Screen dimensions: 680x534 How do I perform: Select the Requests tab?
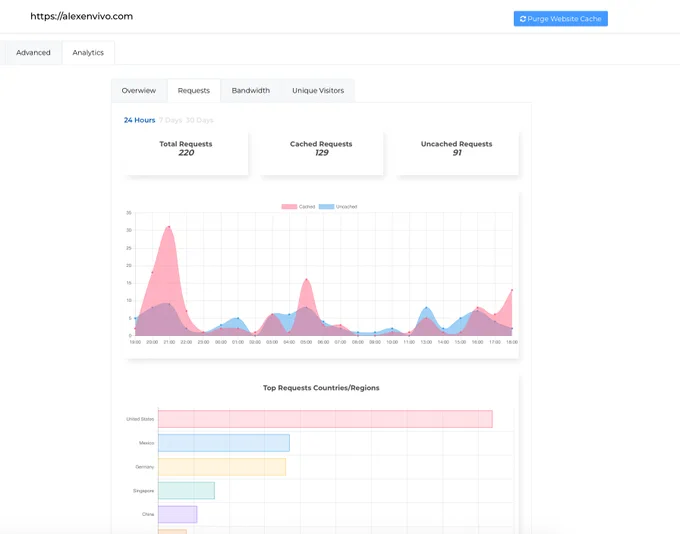194,91
